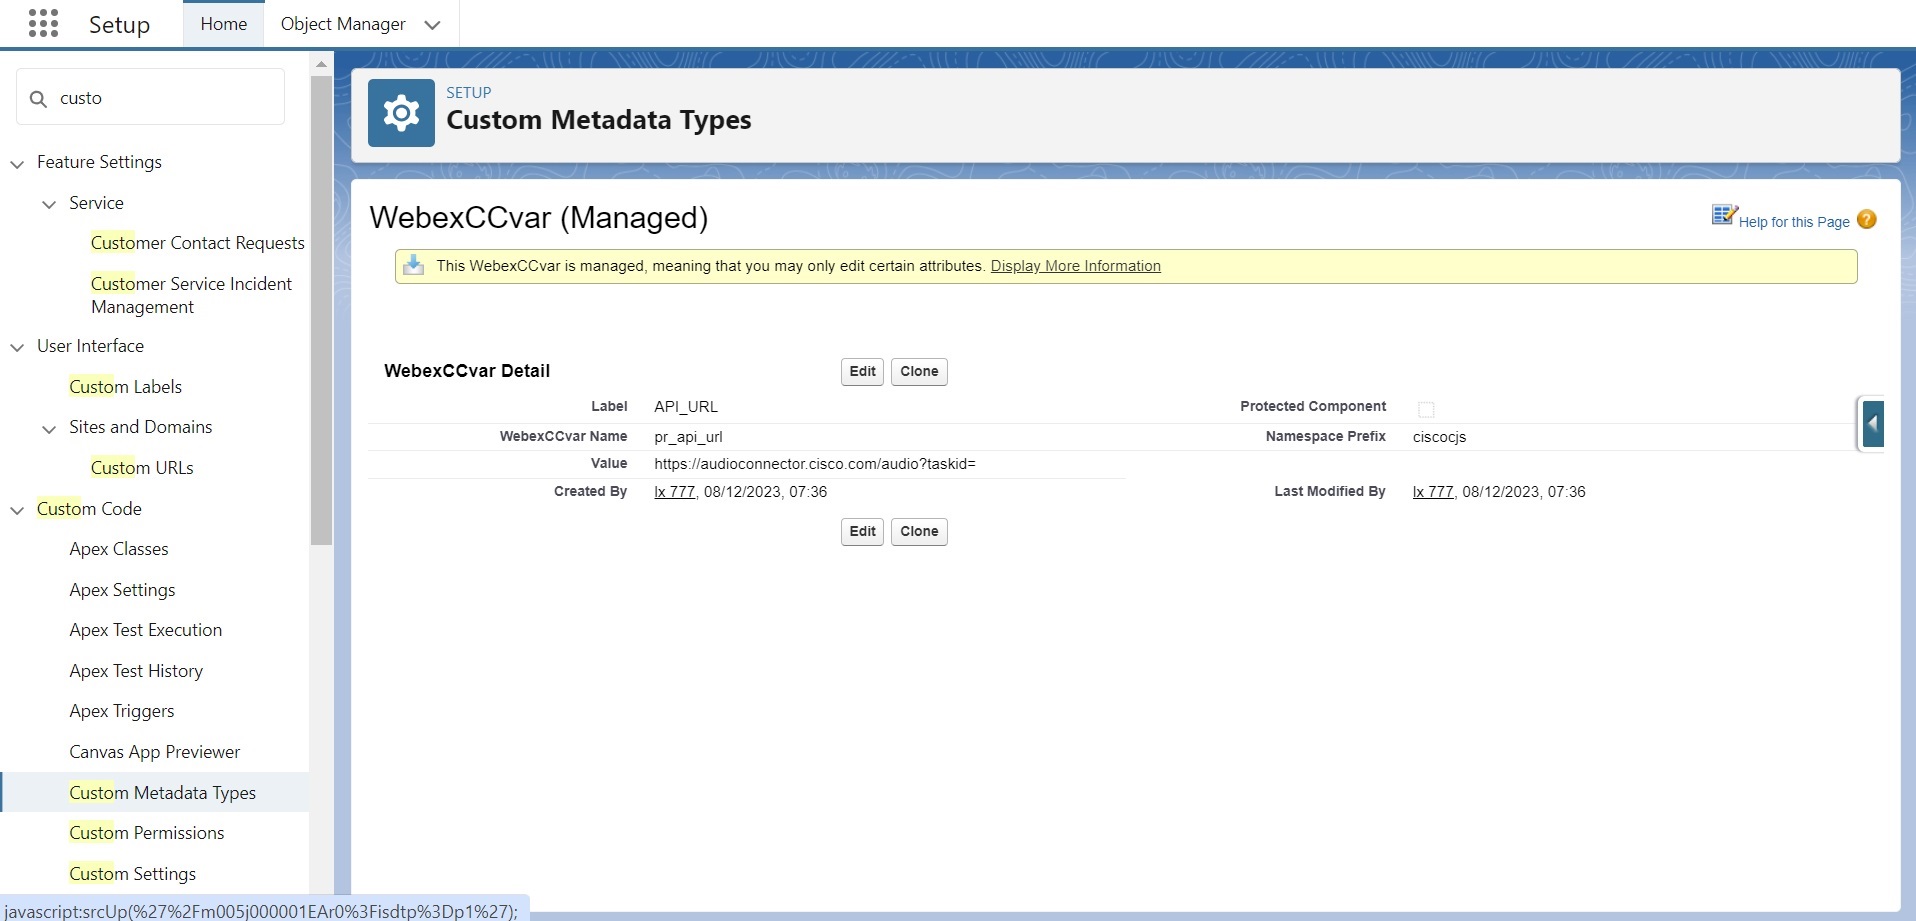Collapse the Sites and Domains subsection
The height and width of the screenshot is (921, 1916).
[x=49, y=428]
